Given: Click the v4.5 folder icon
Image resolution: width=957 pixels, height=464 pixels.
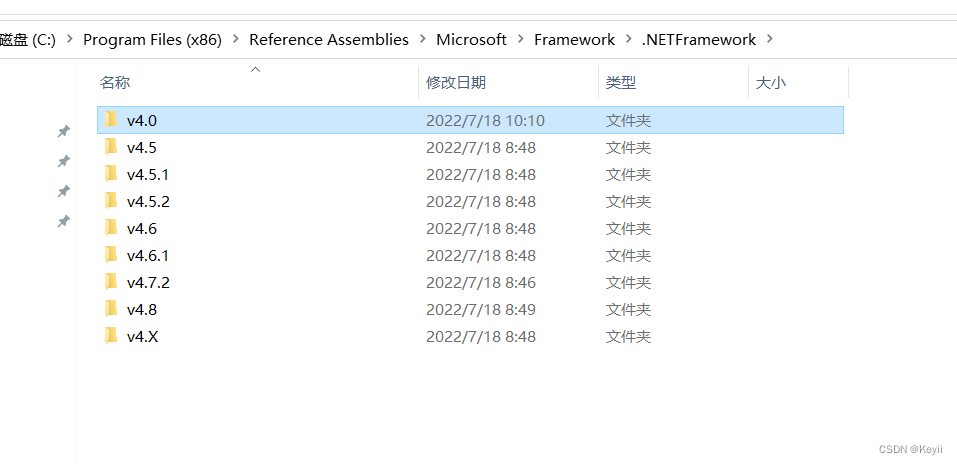Looking at the screenshot, I should click(111, 147).
